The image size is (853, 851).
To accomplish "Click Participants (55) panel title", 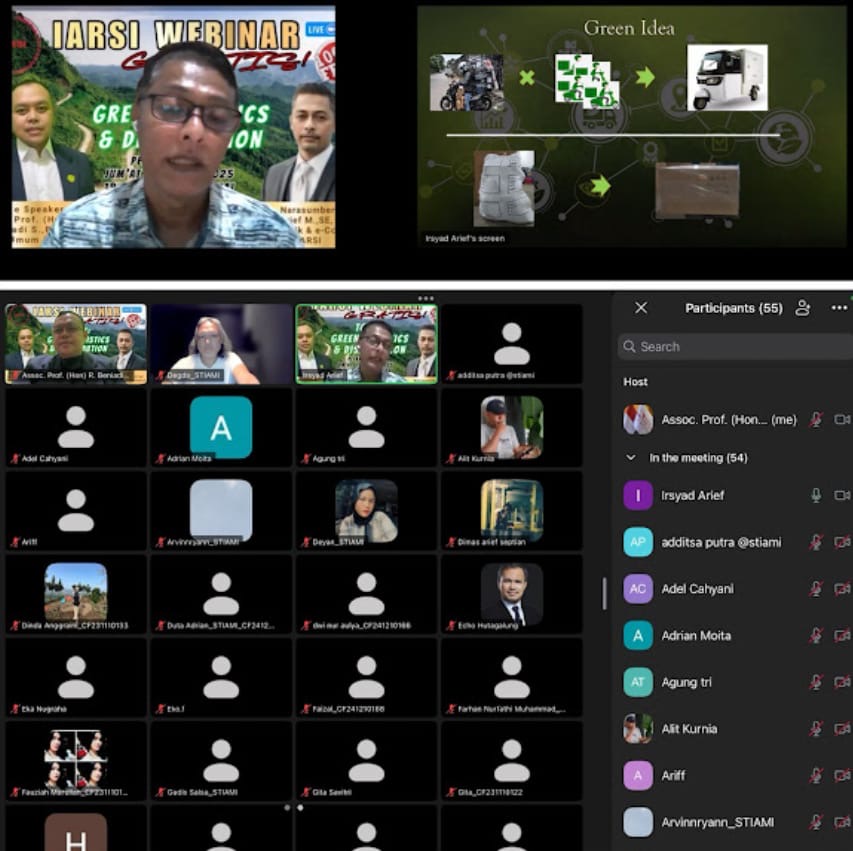I will pyautogui.click(x=733, y=308).
